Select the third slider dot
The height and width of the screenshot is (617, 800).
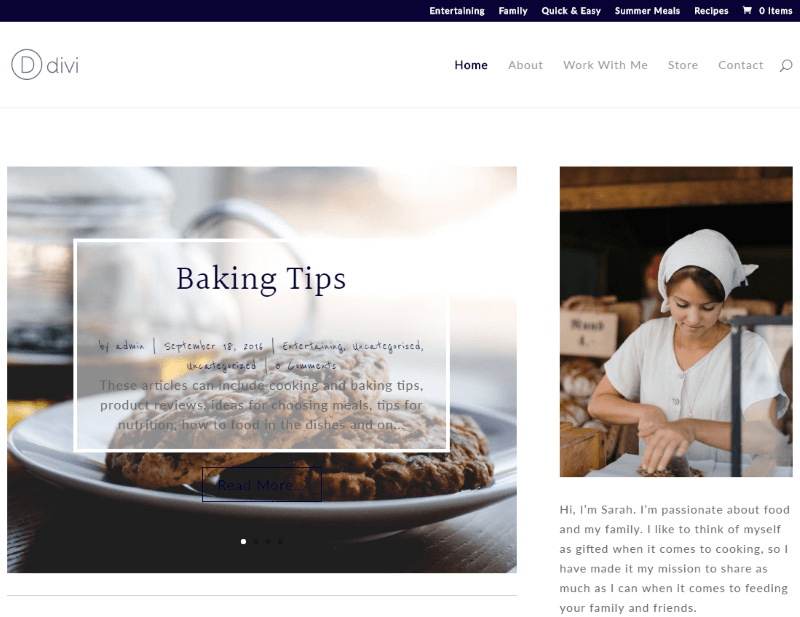click(268, 541)
